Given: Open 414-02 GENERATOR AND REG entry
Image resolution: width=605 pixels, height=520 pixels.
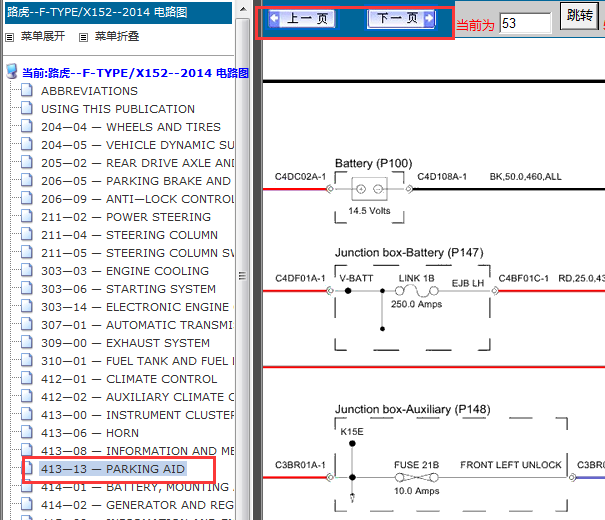Looking at the screenshot, I should point(137,505).
